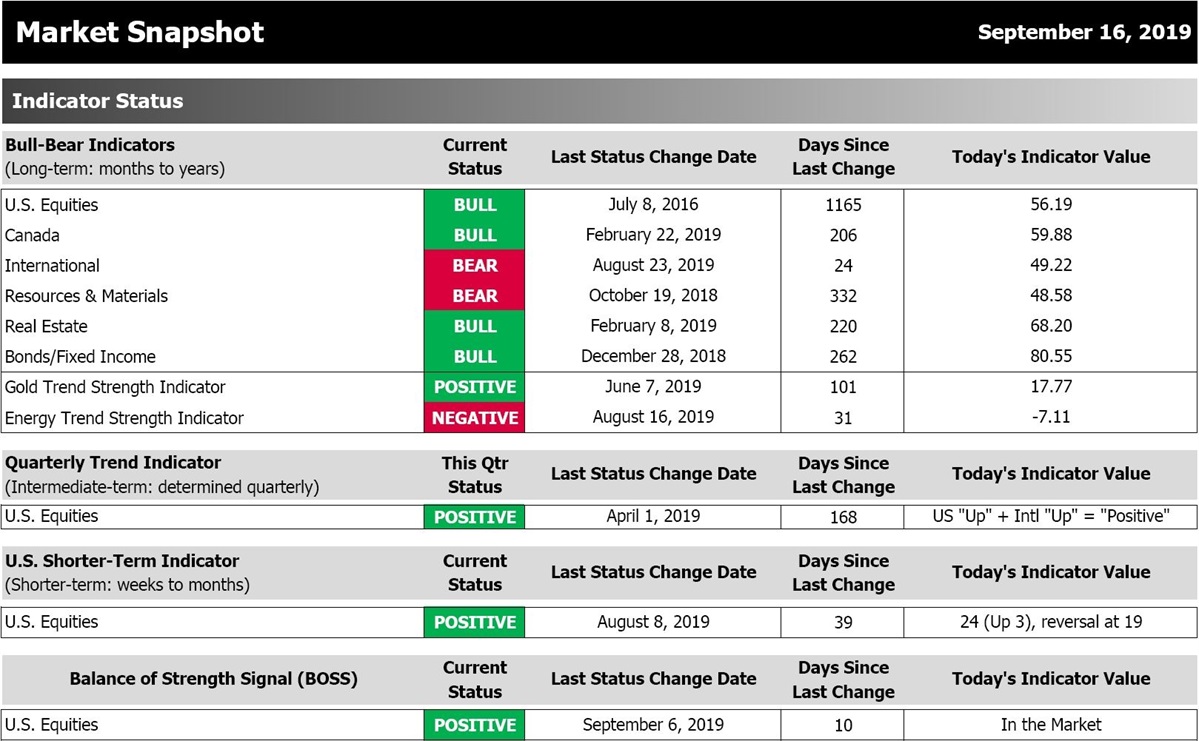Viewport: 1199px width, 741px height.
Task: Click the BEAR status badge for International
Action: tap(475, 266)
